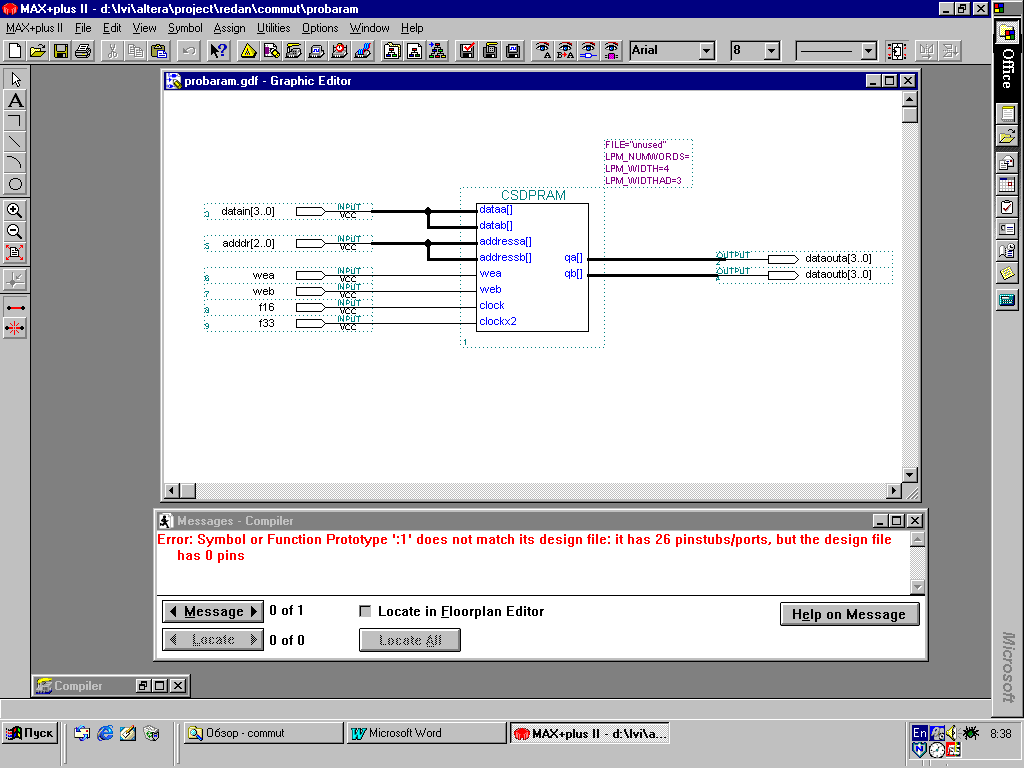1024x768 pixels.
Task: Toggle Locate in Floorplan Editor checkbox
Action: pyautogui.click(x=365, y=611)
